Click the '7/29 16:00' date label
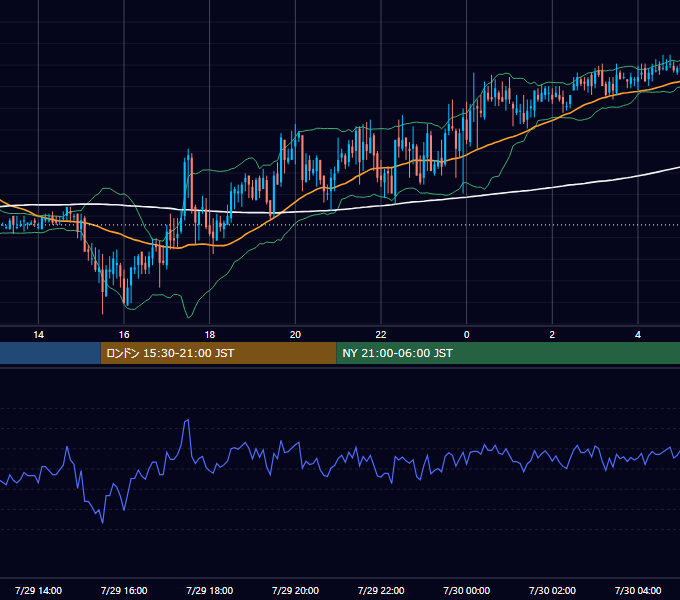 click(124, 590)
